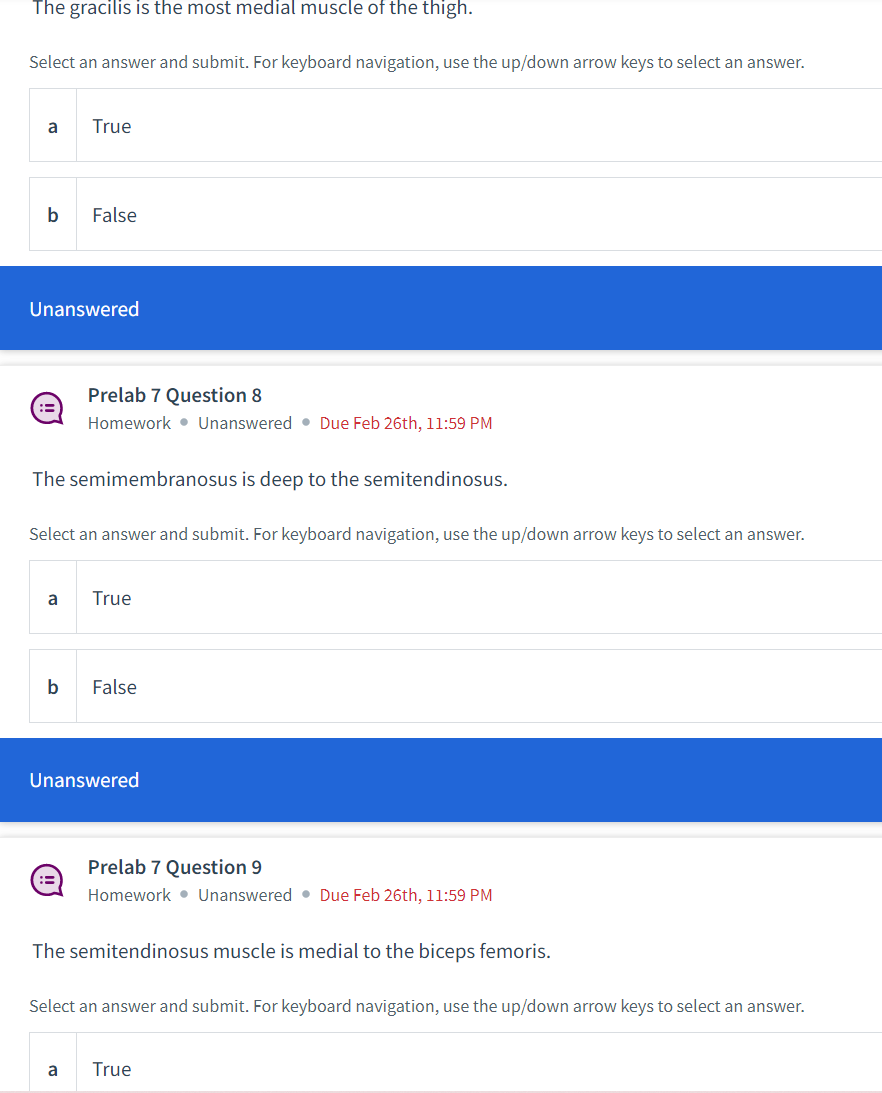Viewport: 882px width, 1093px height.
Task: Select False for the gracilis question
Action: coord(455,214)
